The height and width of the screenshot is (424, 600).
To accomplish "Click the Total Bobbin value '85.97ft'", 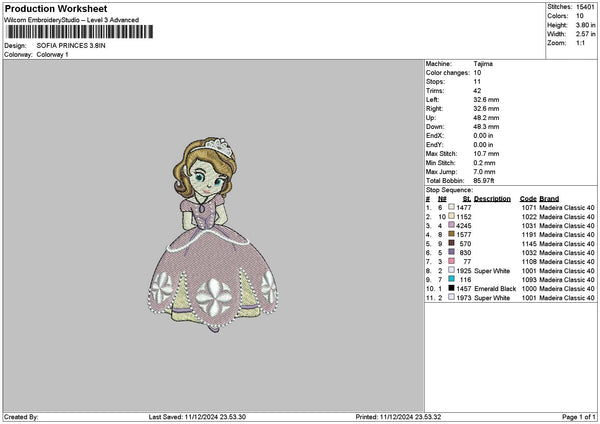I will click(x=484, y=181).
